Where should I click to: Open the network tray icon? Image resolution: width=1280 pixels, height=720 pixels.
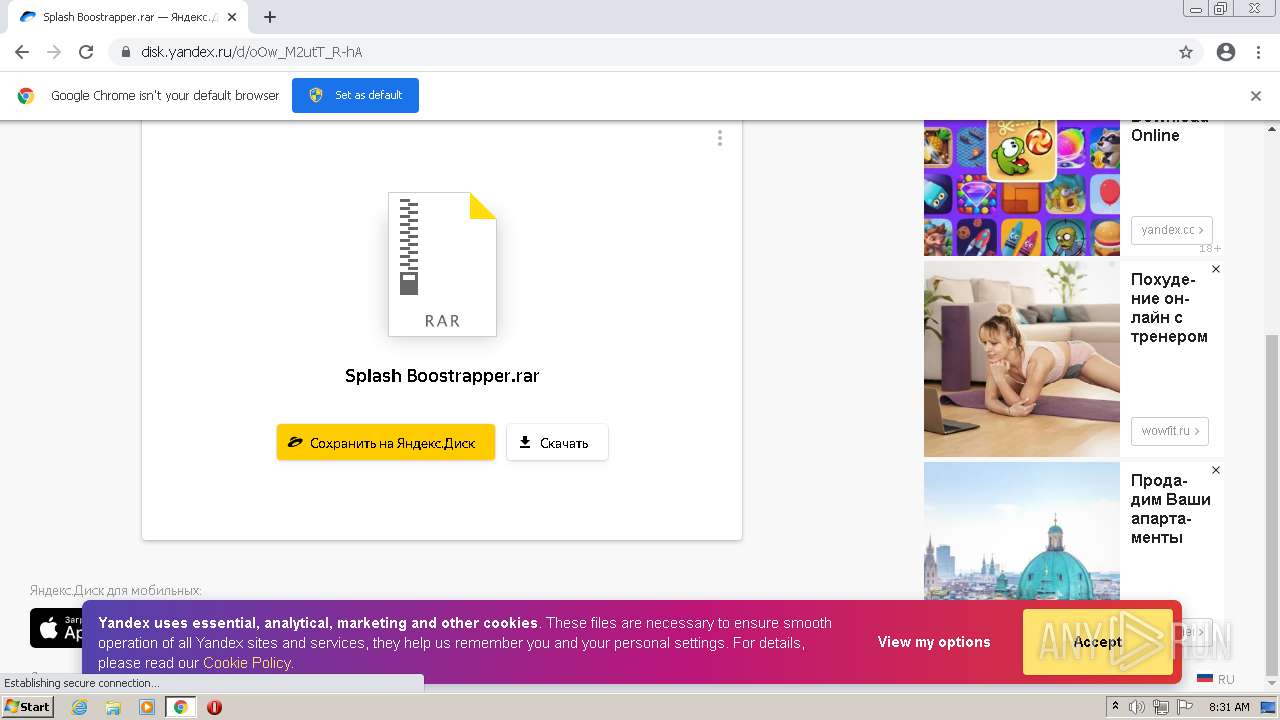point(1160,707)
